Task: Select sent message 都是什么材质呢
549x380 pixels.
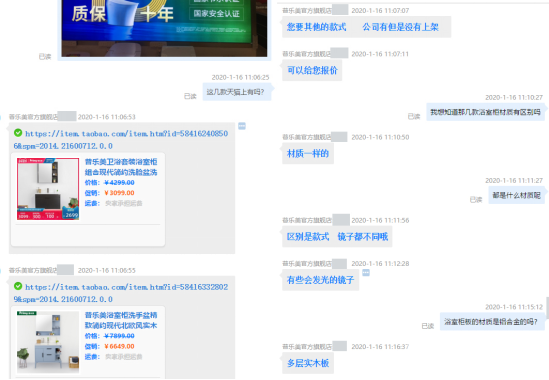Action: [516, 195]
